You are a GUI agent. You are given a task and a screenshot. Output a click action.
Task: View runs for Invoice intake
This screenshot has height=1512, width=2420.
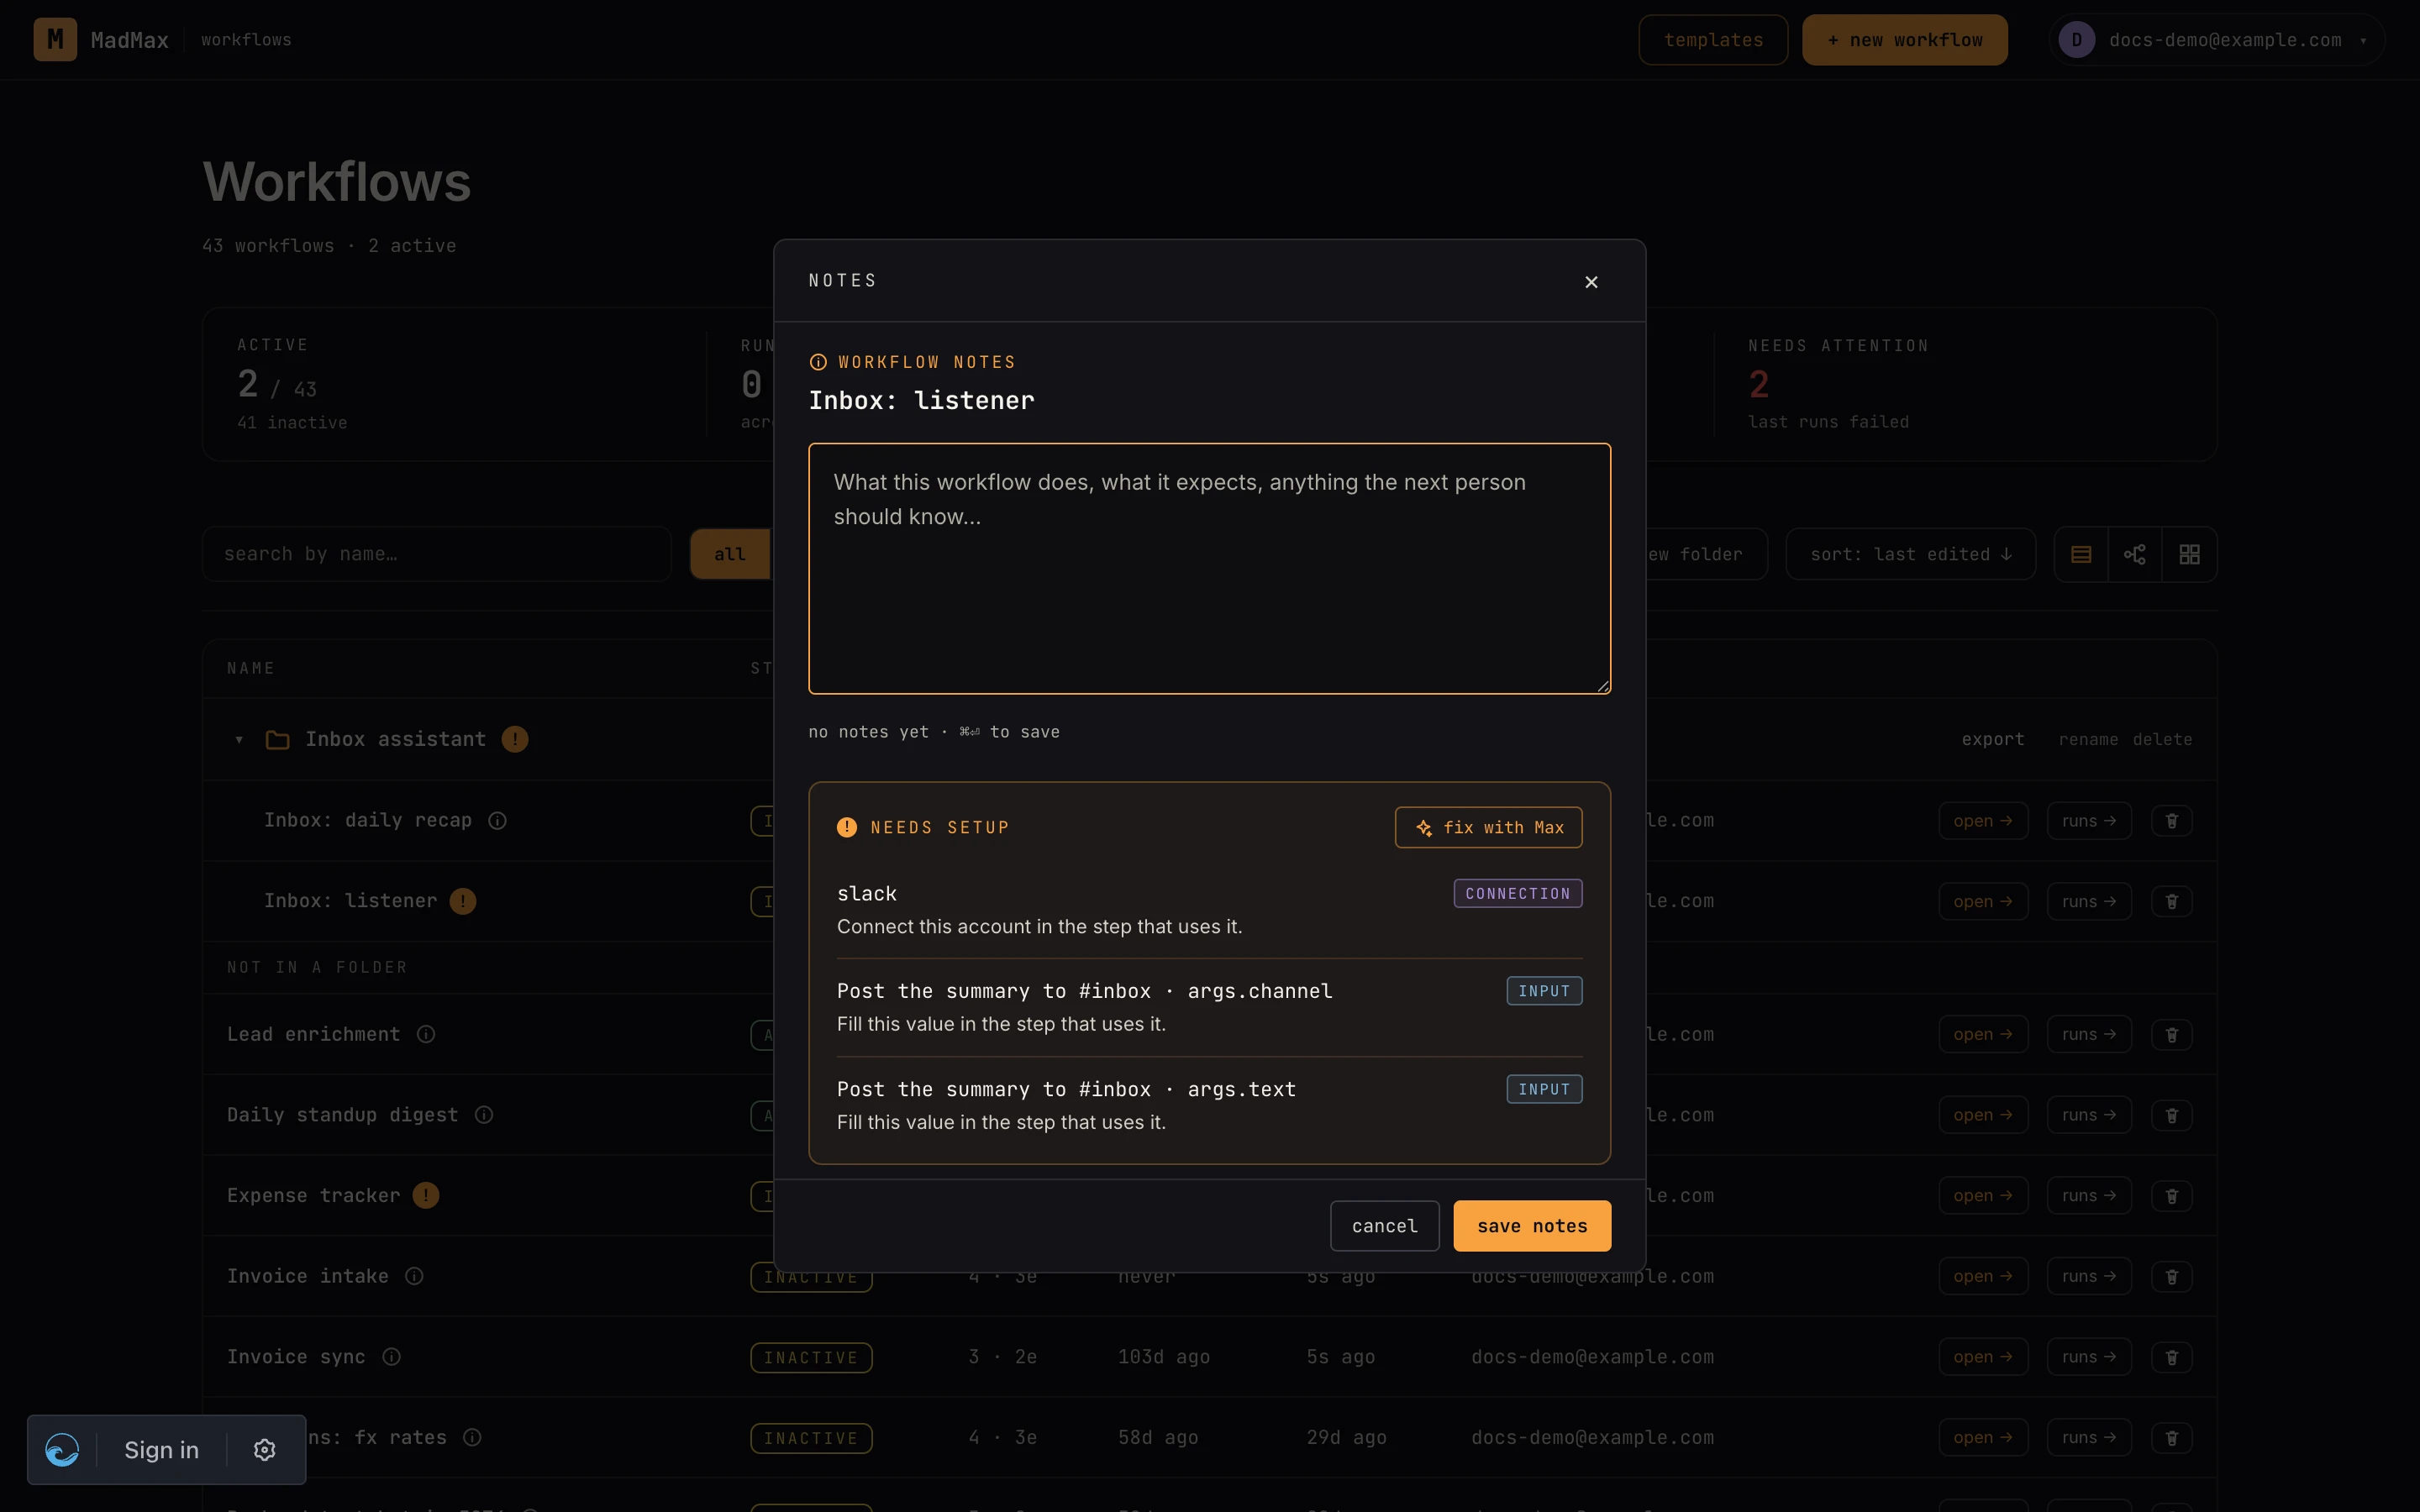coord(2088,1276)
